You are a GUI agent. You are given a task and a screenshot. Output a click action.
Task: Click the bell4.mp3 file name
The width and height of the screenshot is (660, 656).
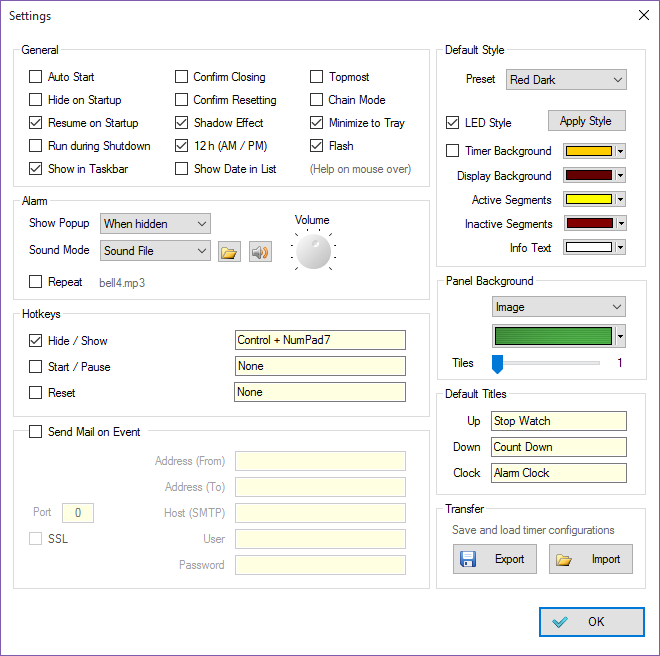point(122,283)
